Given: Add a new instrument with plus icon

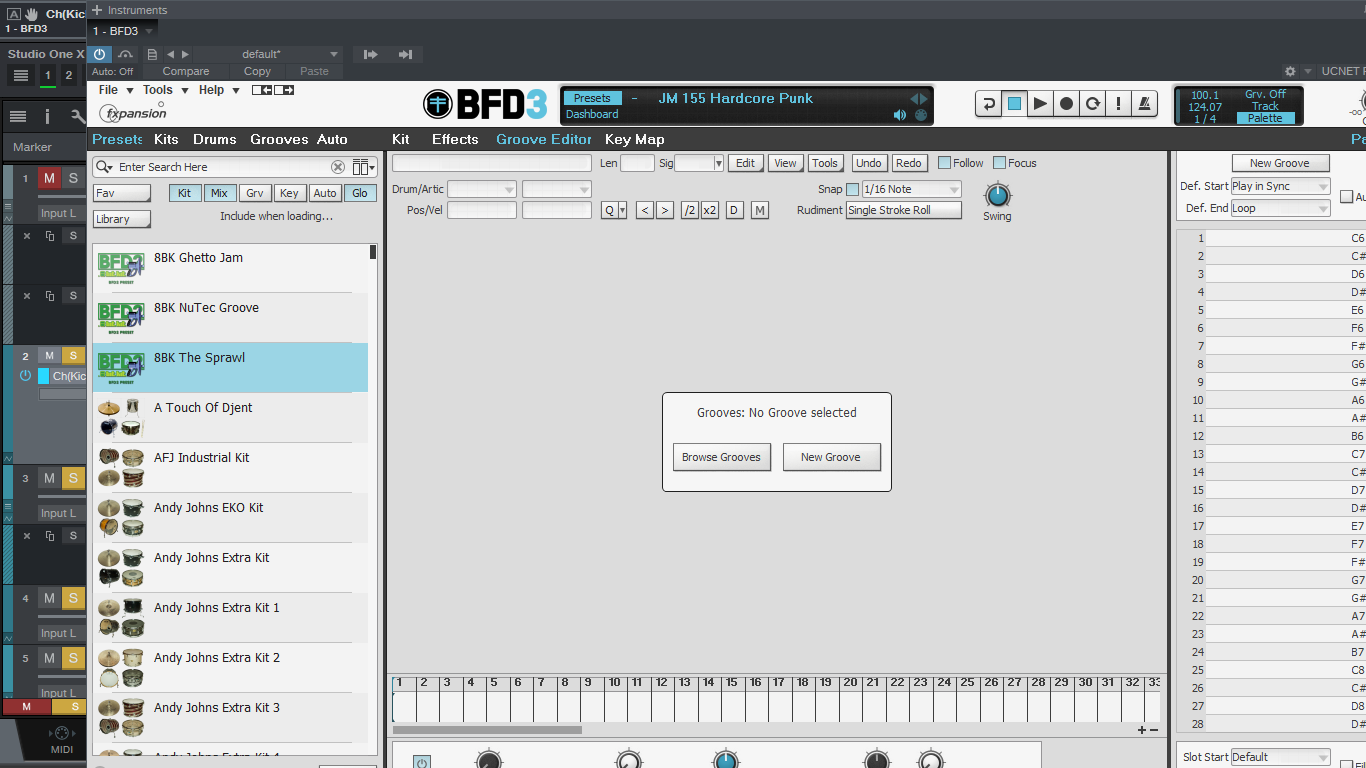Looking at the screenshot, I should point(97,10).
